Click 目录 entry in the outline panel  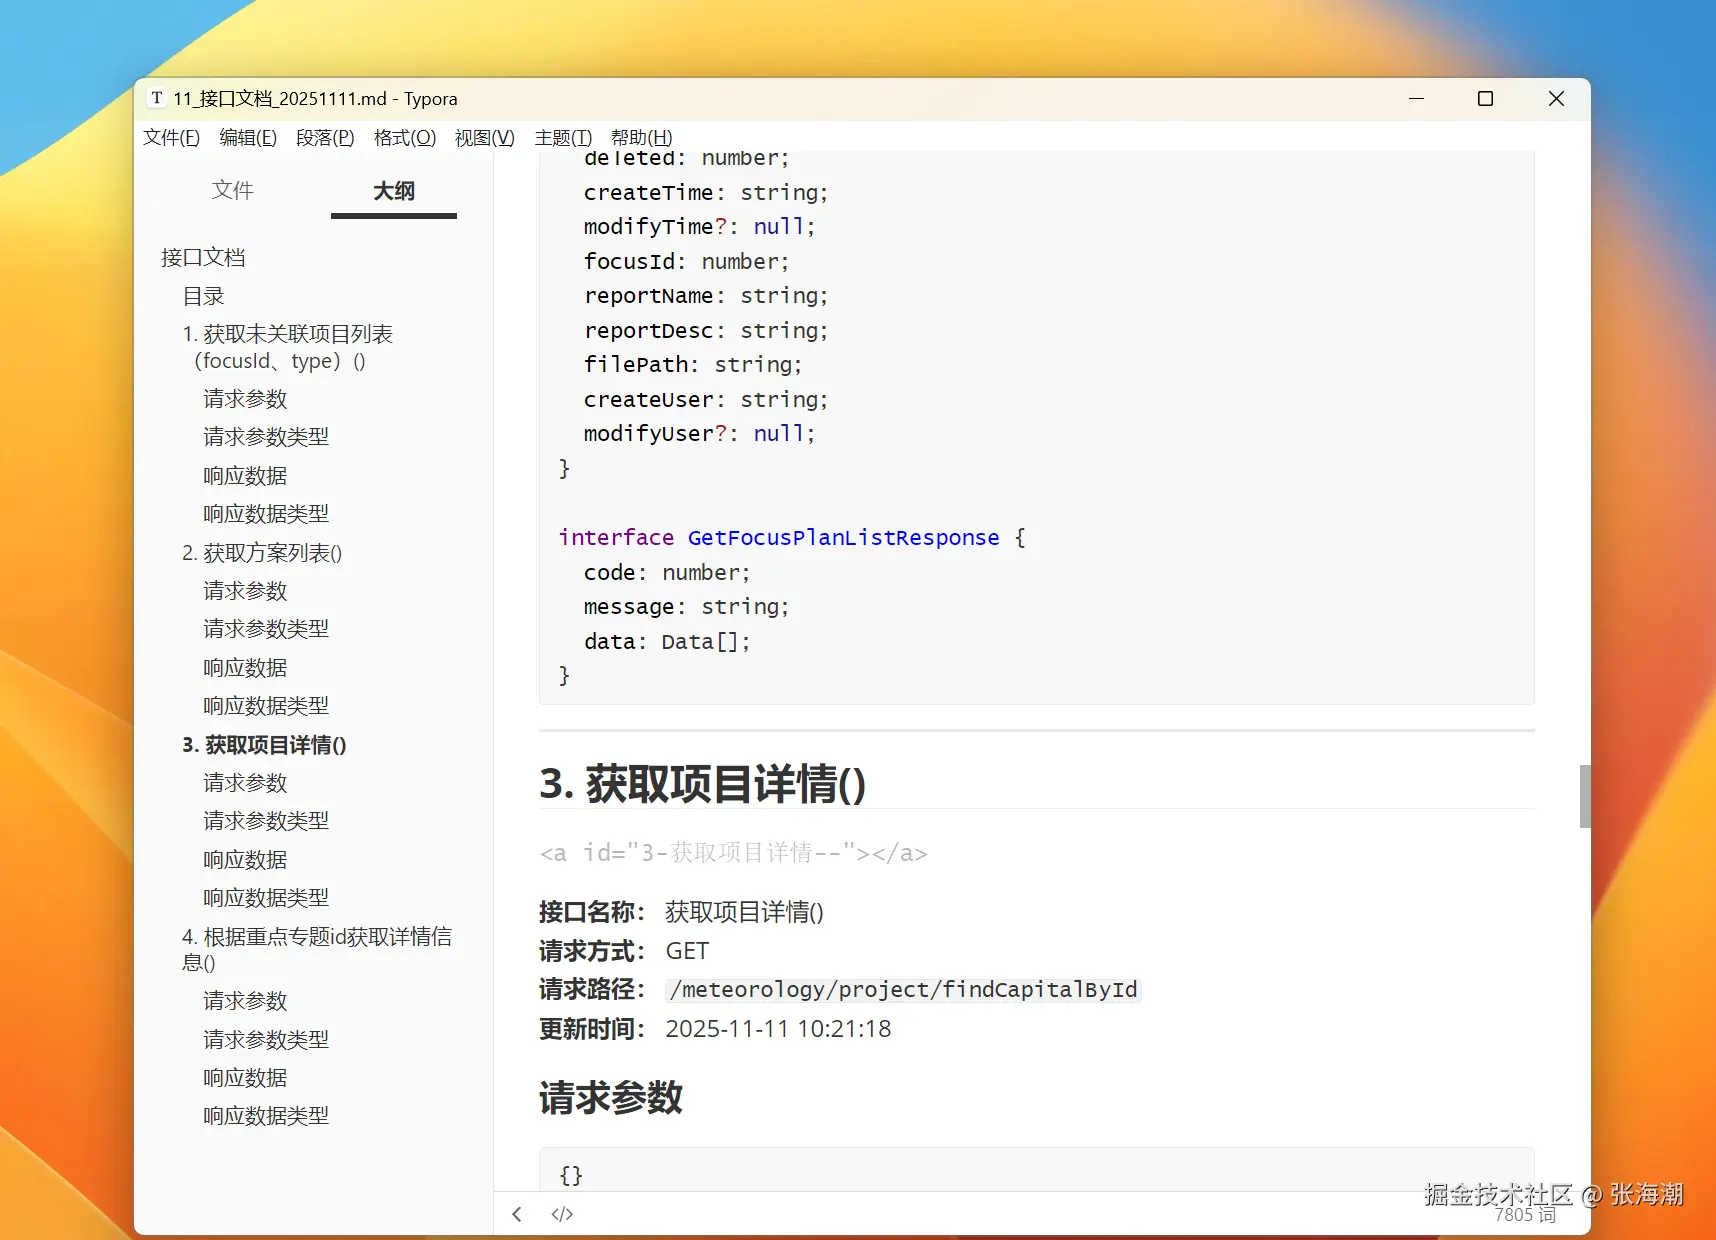tap(203, 295)
